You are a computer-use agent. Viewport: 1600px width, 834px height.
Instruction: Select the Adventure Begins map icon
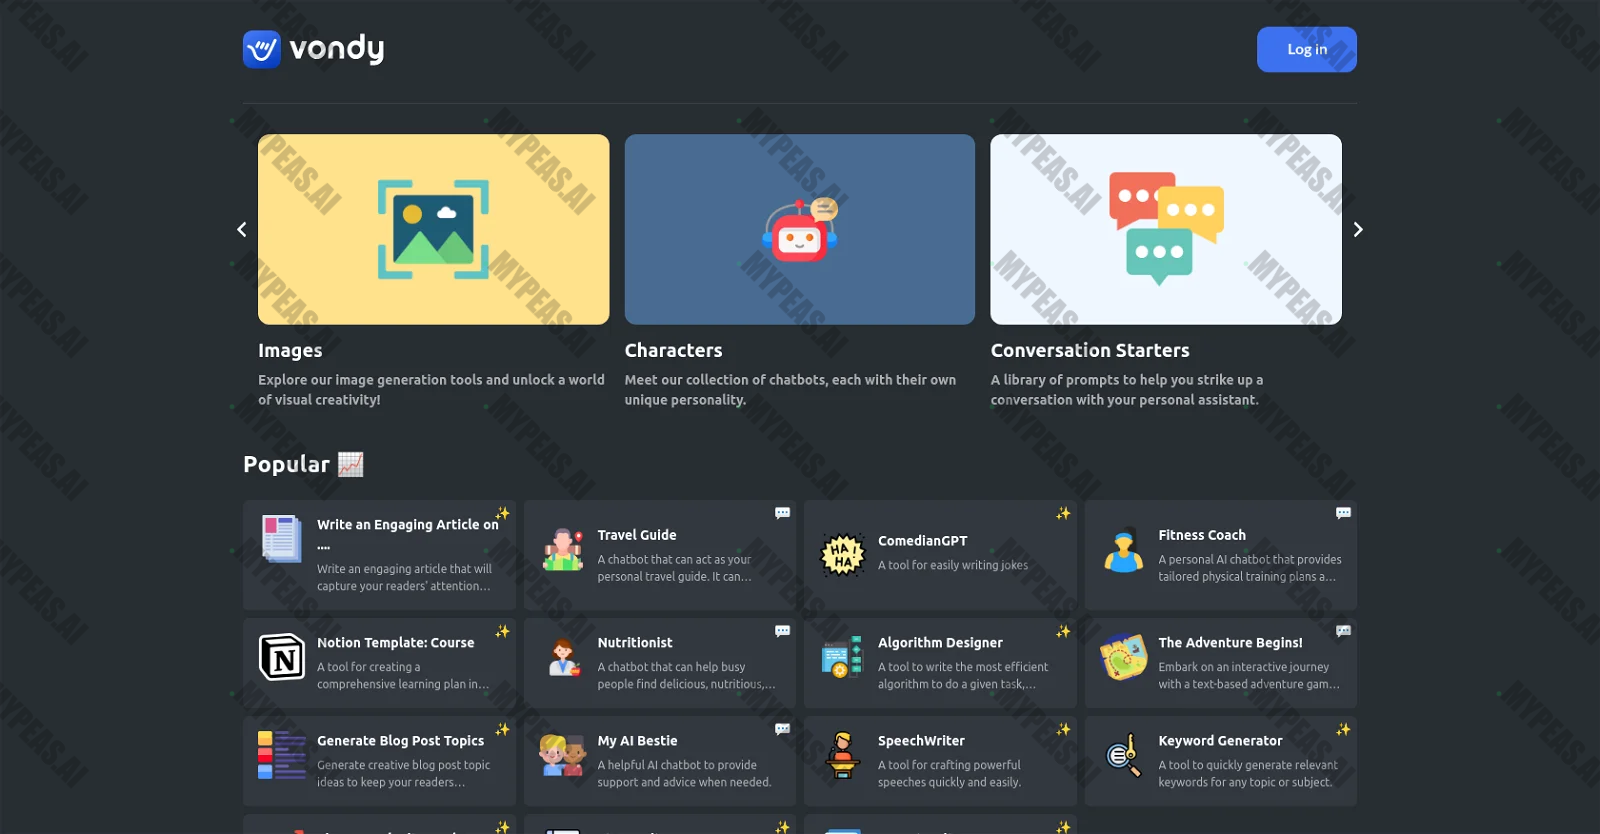pyautogui.click(x=1123, y=658)
